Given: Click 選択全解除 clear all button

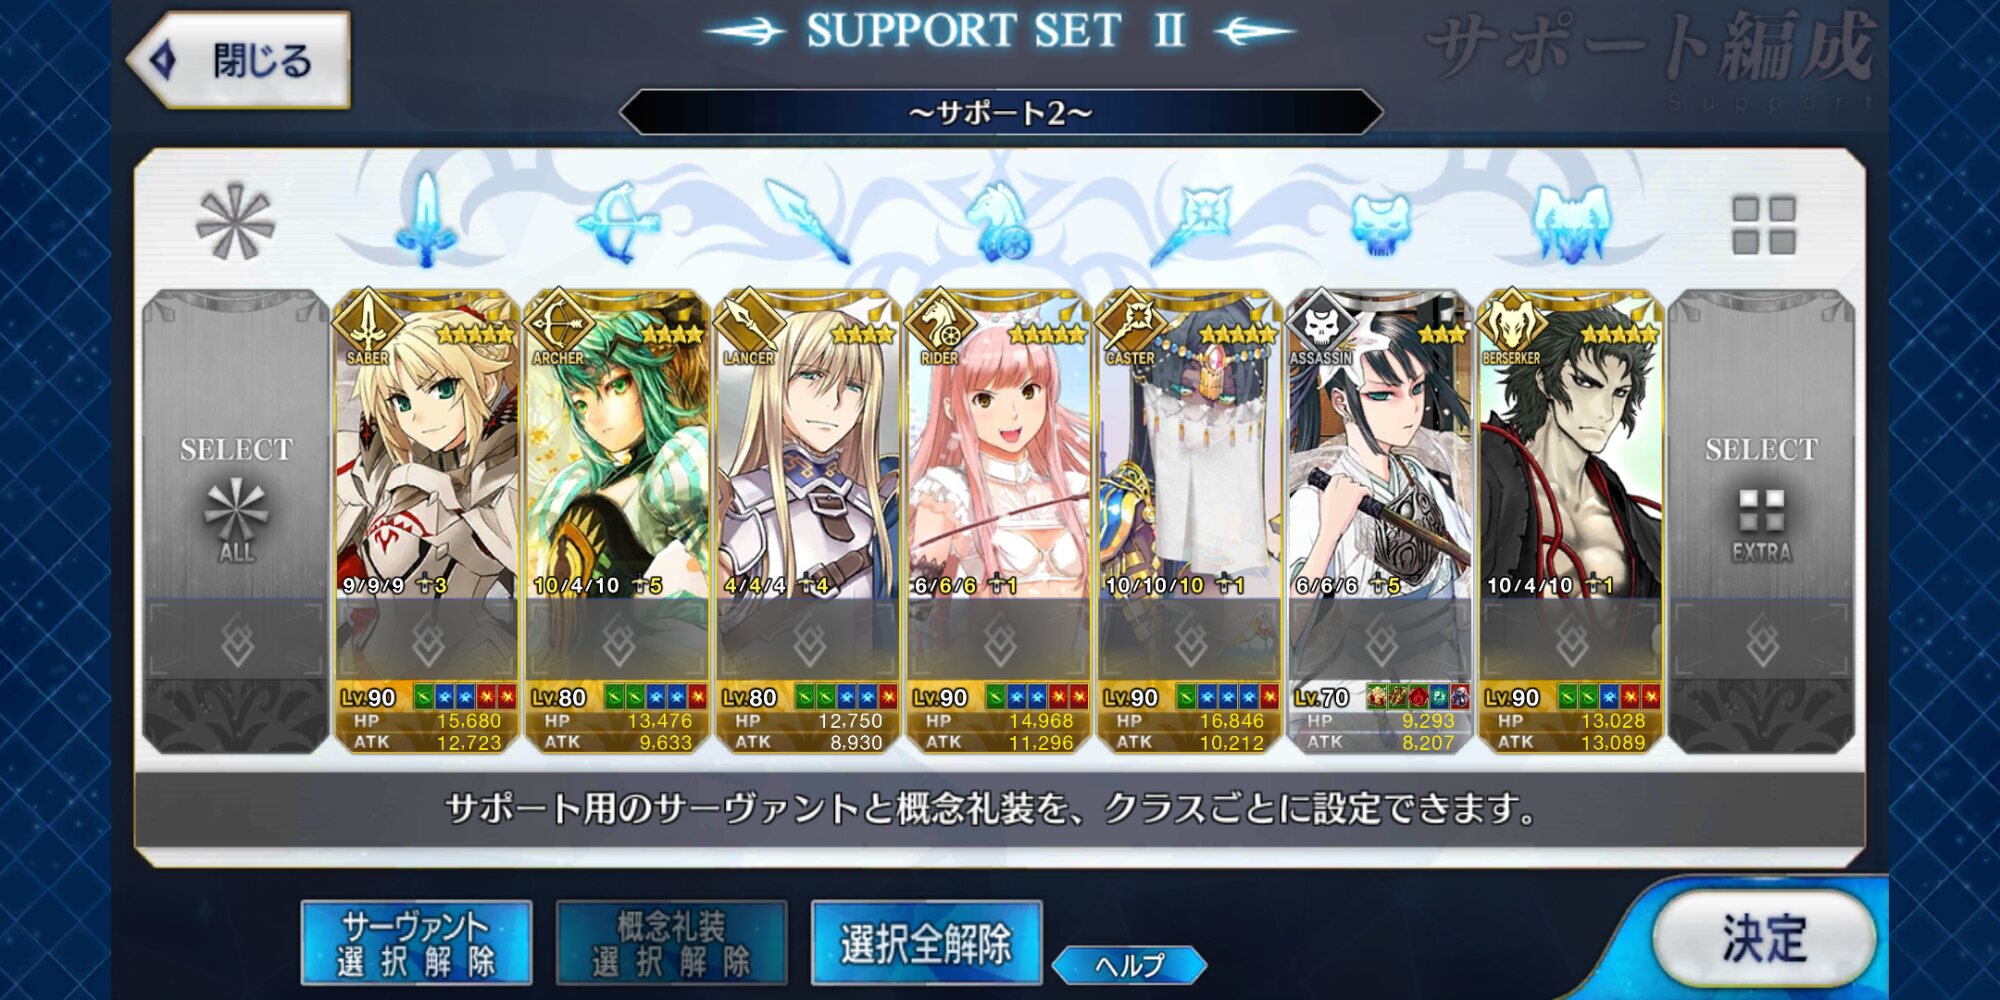Looking at the screenshot, I should 926,943.
